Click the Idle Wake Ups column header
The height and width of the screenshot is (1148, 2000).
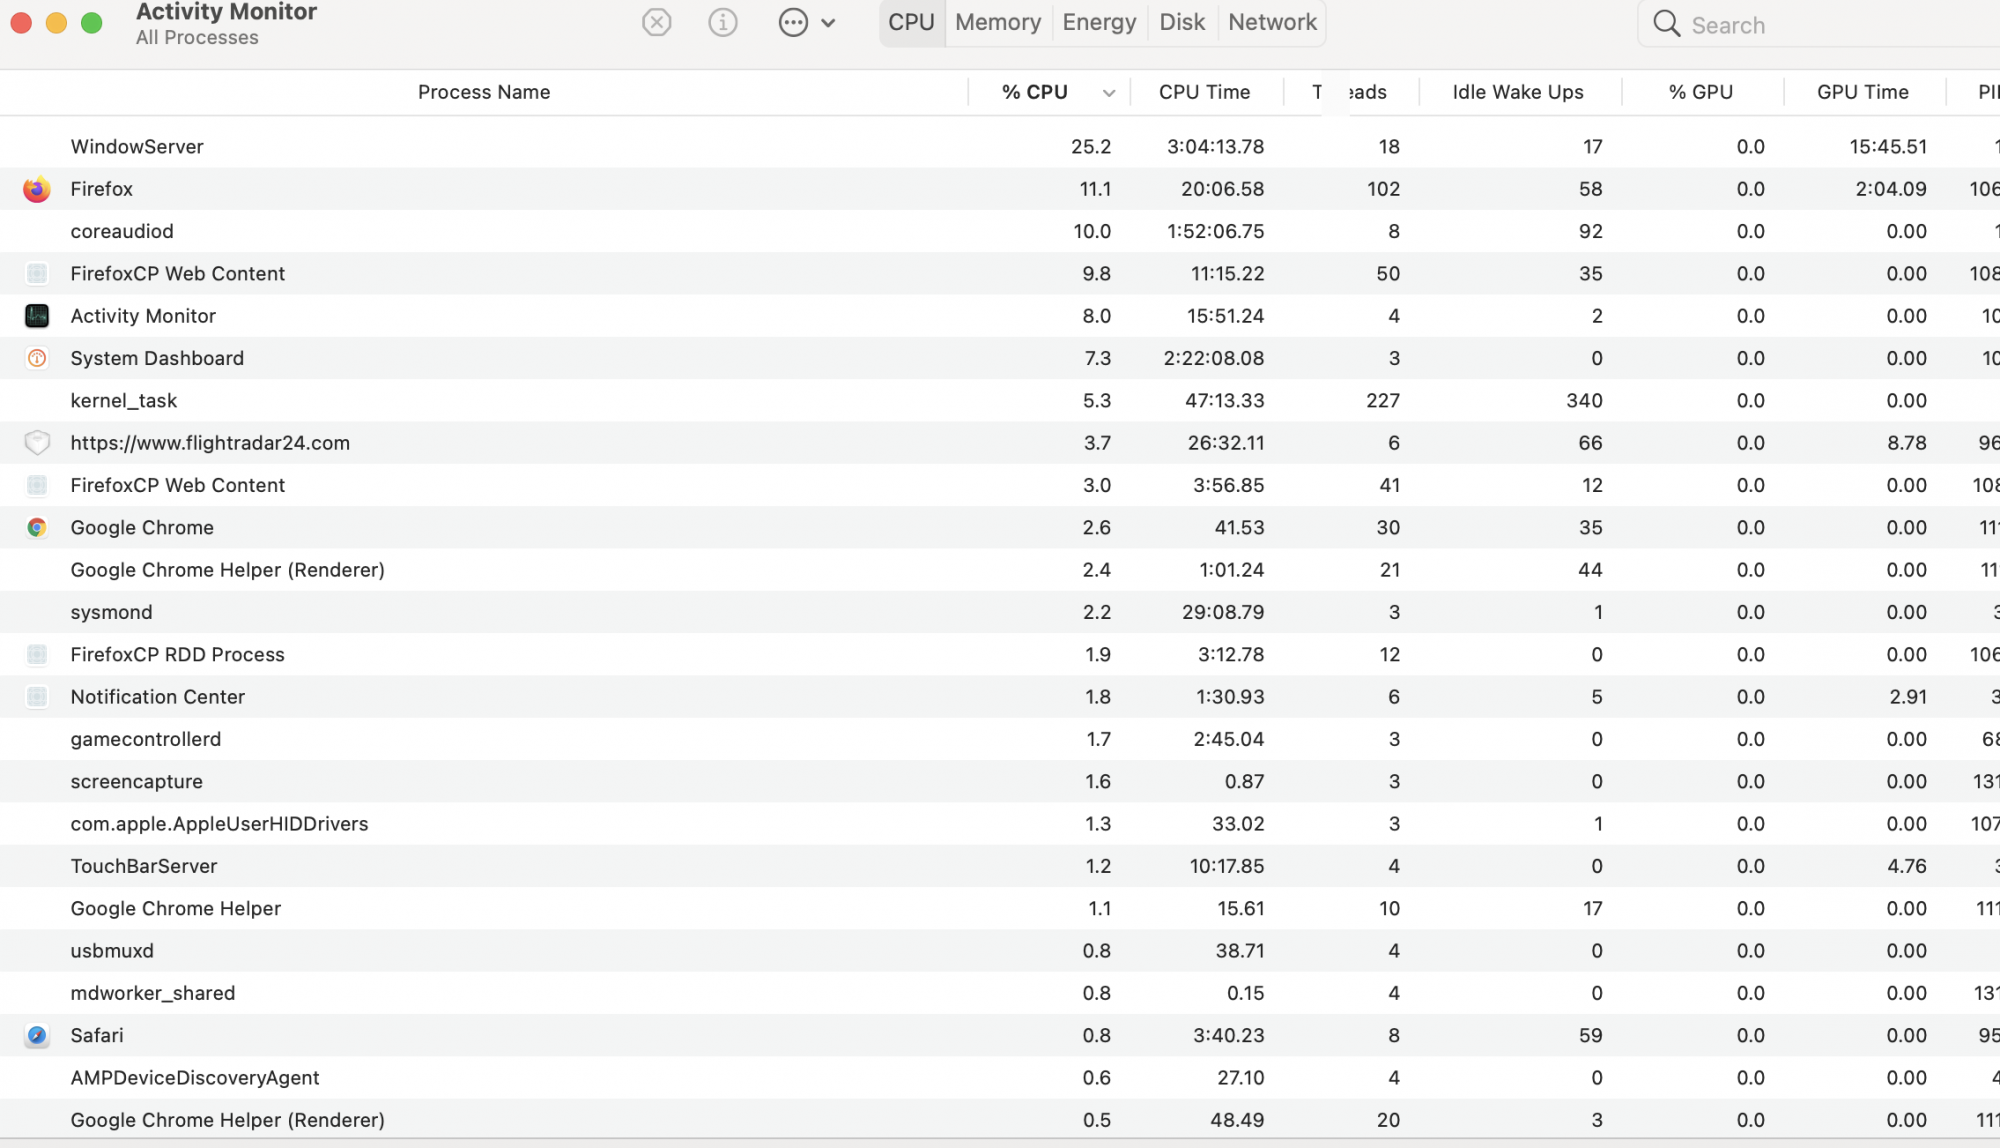[1518, 92]
